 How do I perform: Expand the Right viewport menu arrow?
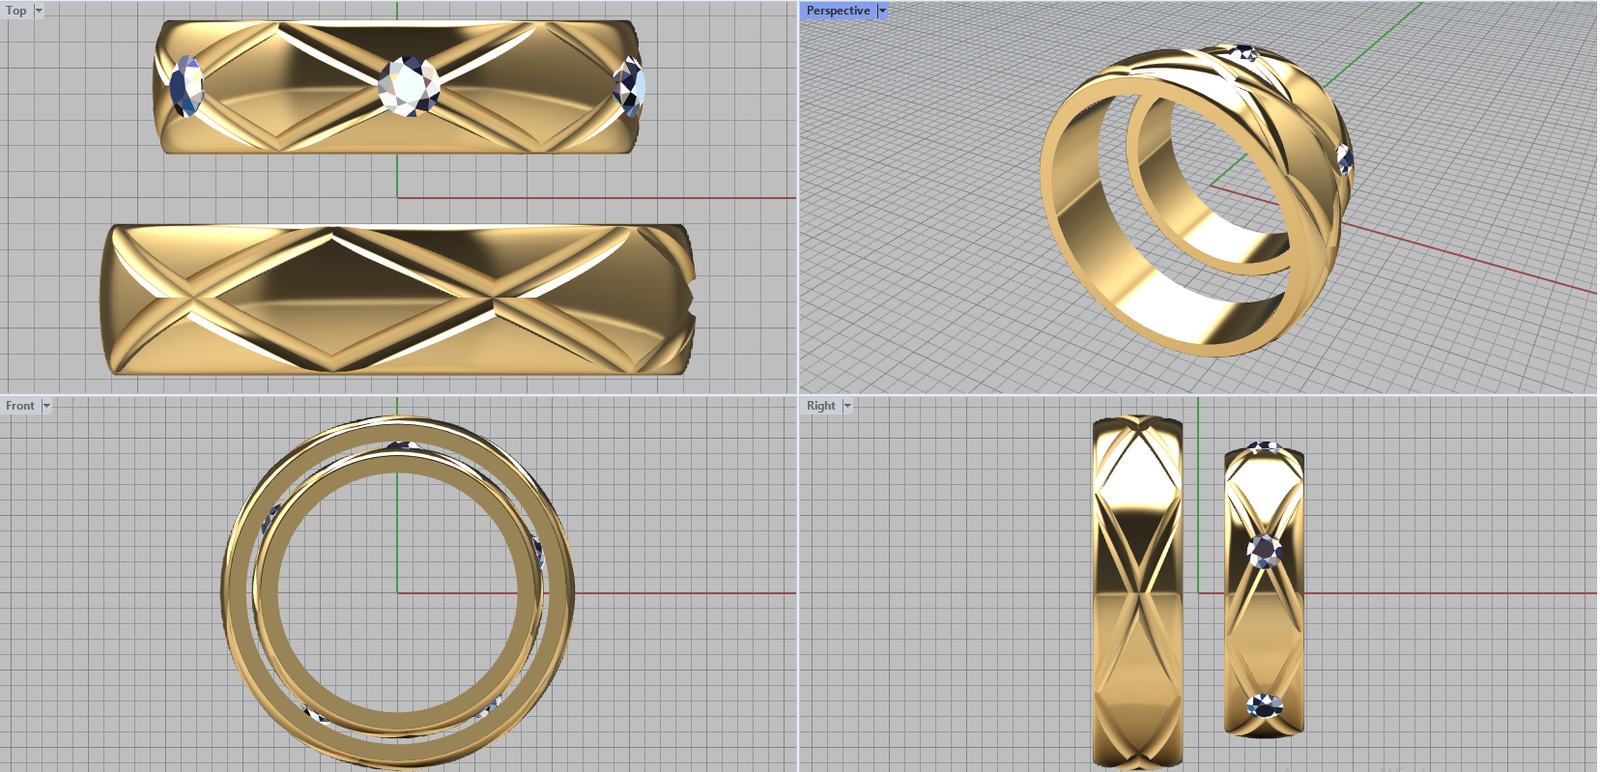tap(847, 406)
